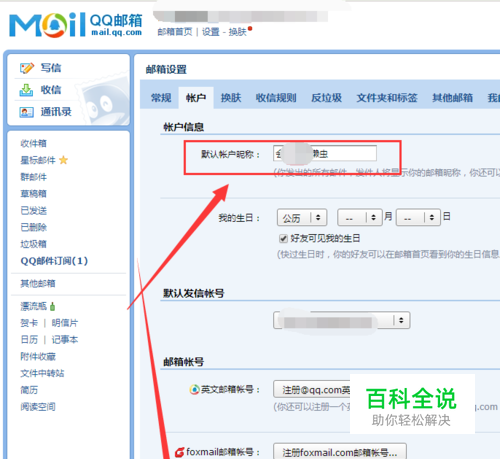500x459 pixels.
Task: Open the birthday day dropdown
Action: pos(418,218)
